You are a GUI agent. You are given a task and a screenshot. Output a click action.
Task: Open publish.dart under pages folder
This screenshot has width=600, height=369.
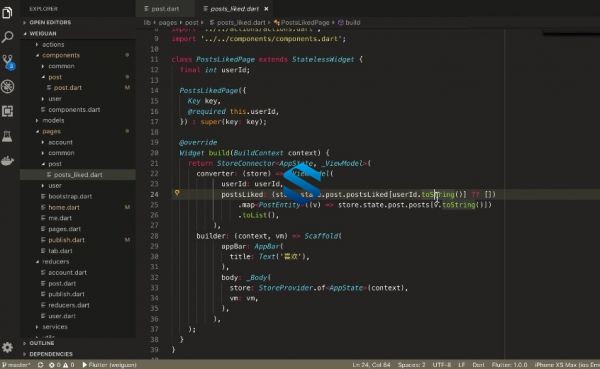tap(66, 240)
